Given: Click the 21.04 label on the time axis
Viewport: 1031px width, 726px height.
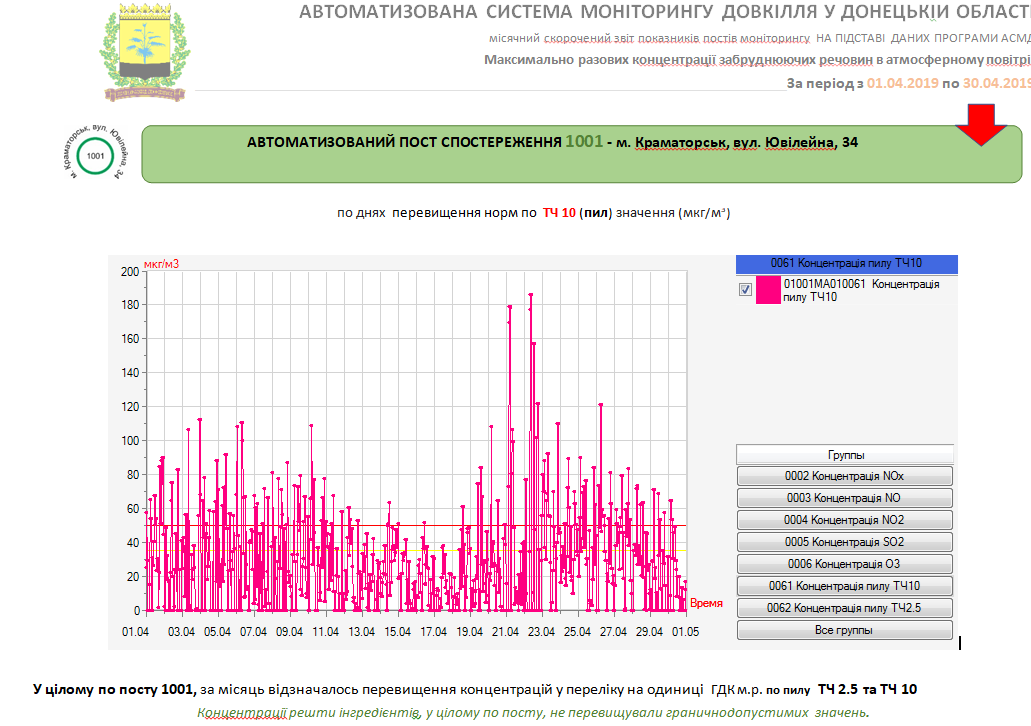Looking at the screenshot, I should (x=505, y=632).
